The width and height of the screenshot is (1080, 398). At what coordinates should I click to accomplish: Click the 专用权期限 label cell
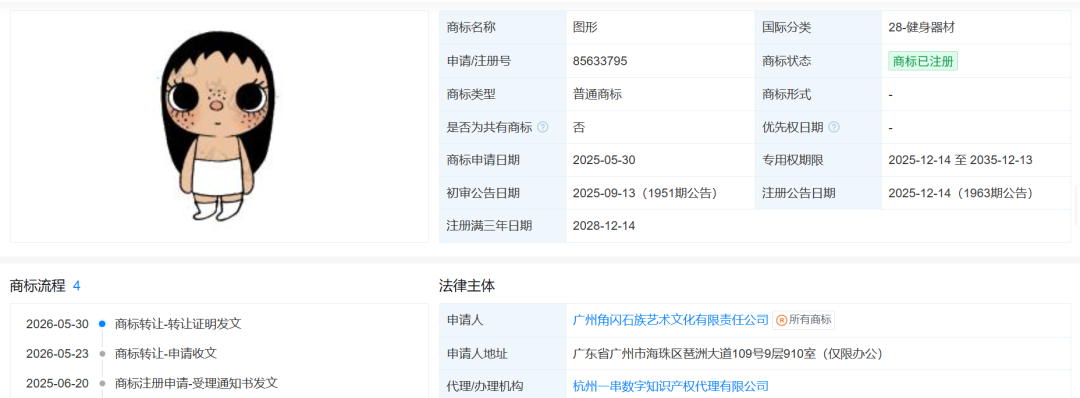click(818, 160)
